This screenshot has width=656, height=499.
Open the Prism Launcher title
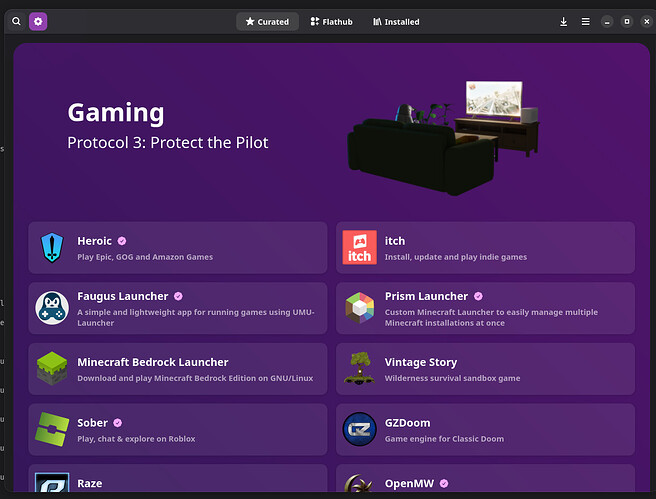[426, 296]
